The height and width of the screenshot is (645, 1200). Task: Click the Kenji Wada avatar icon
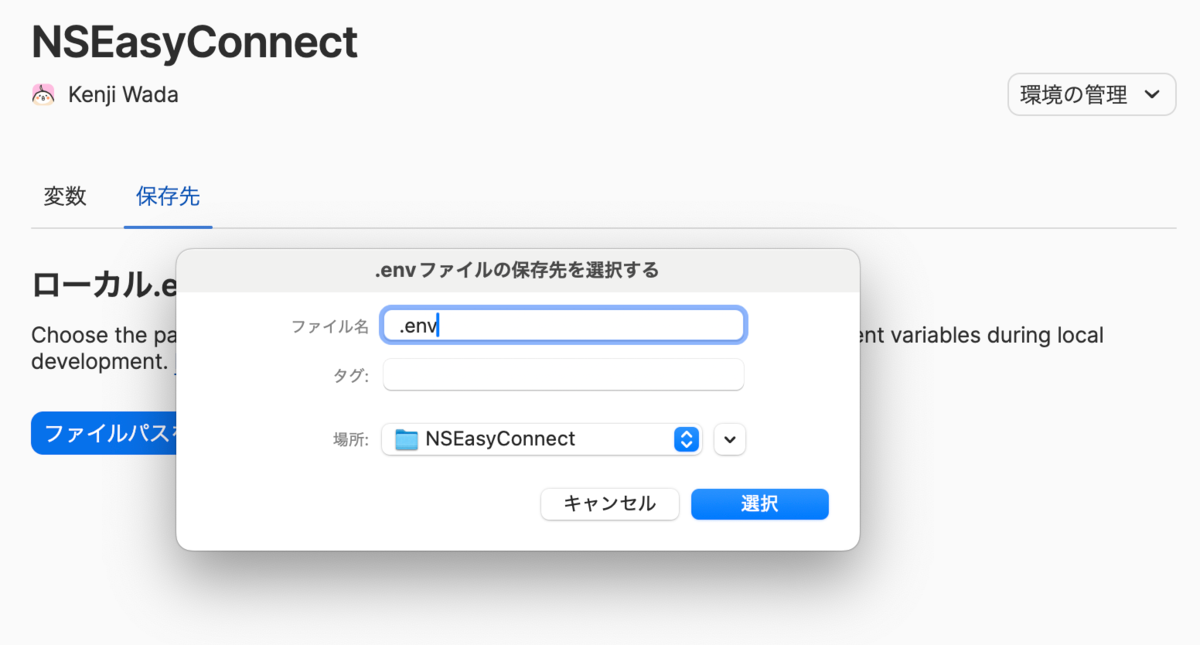coord(43,95)
